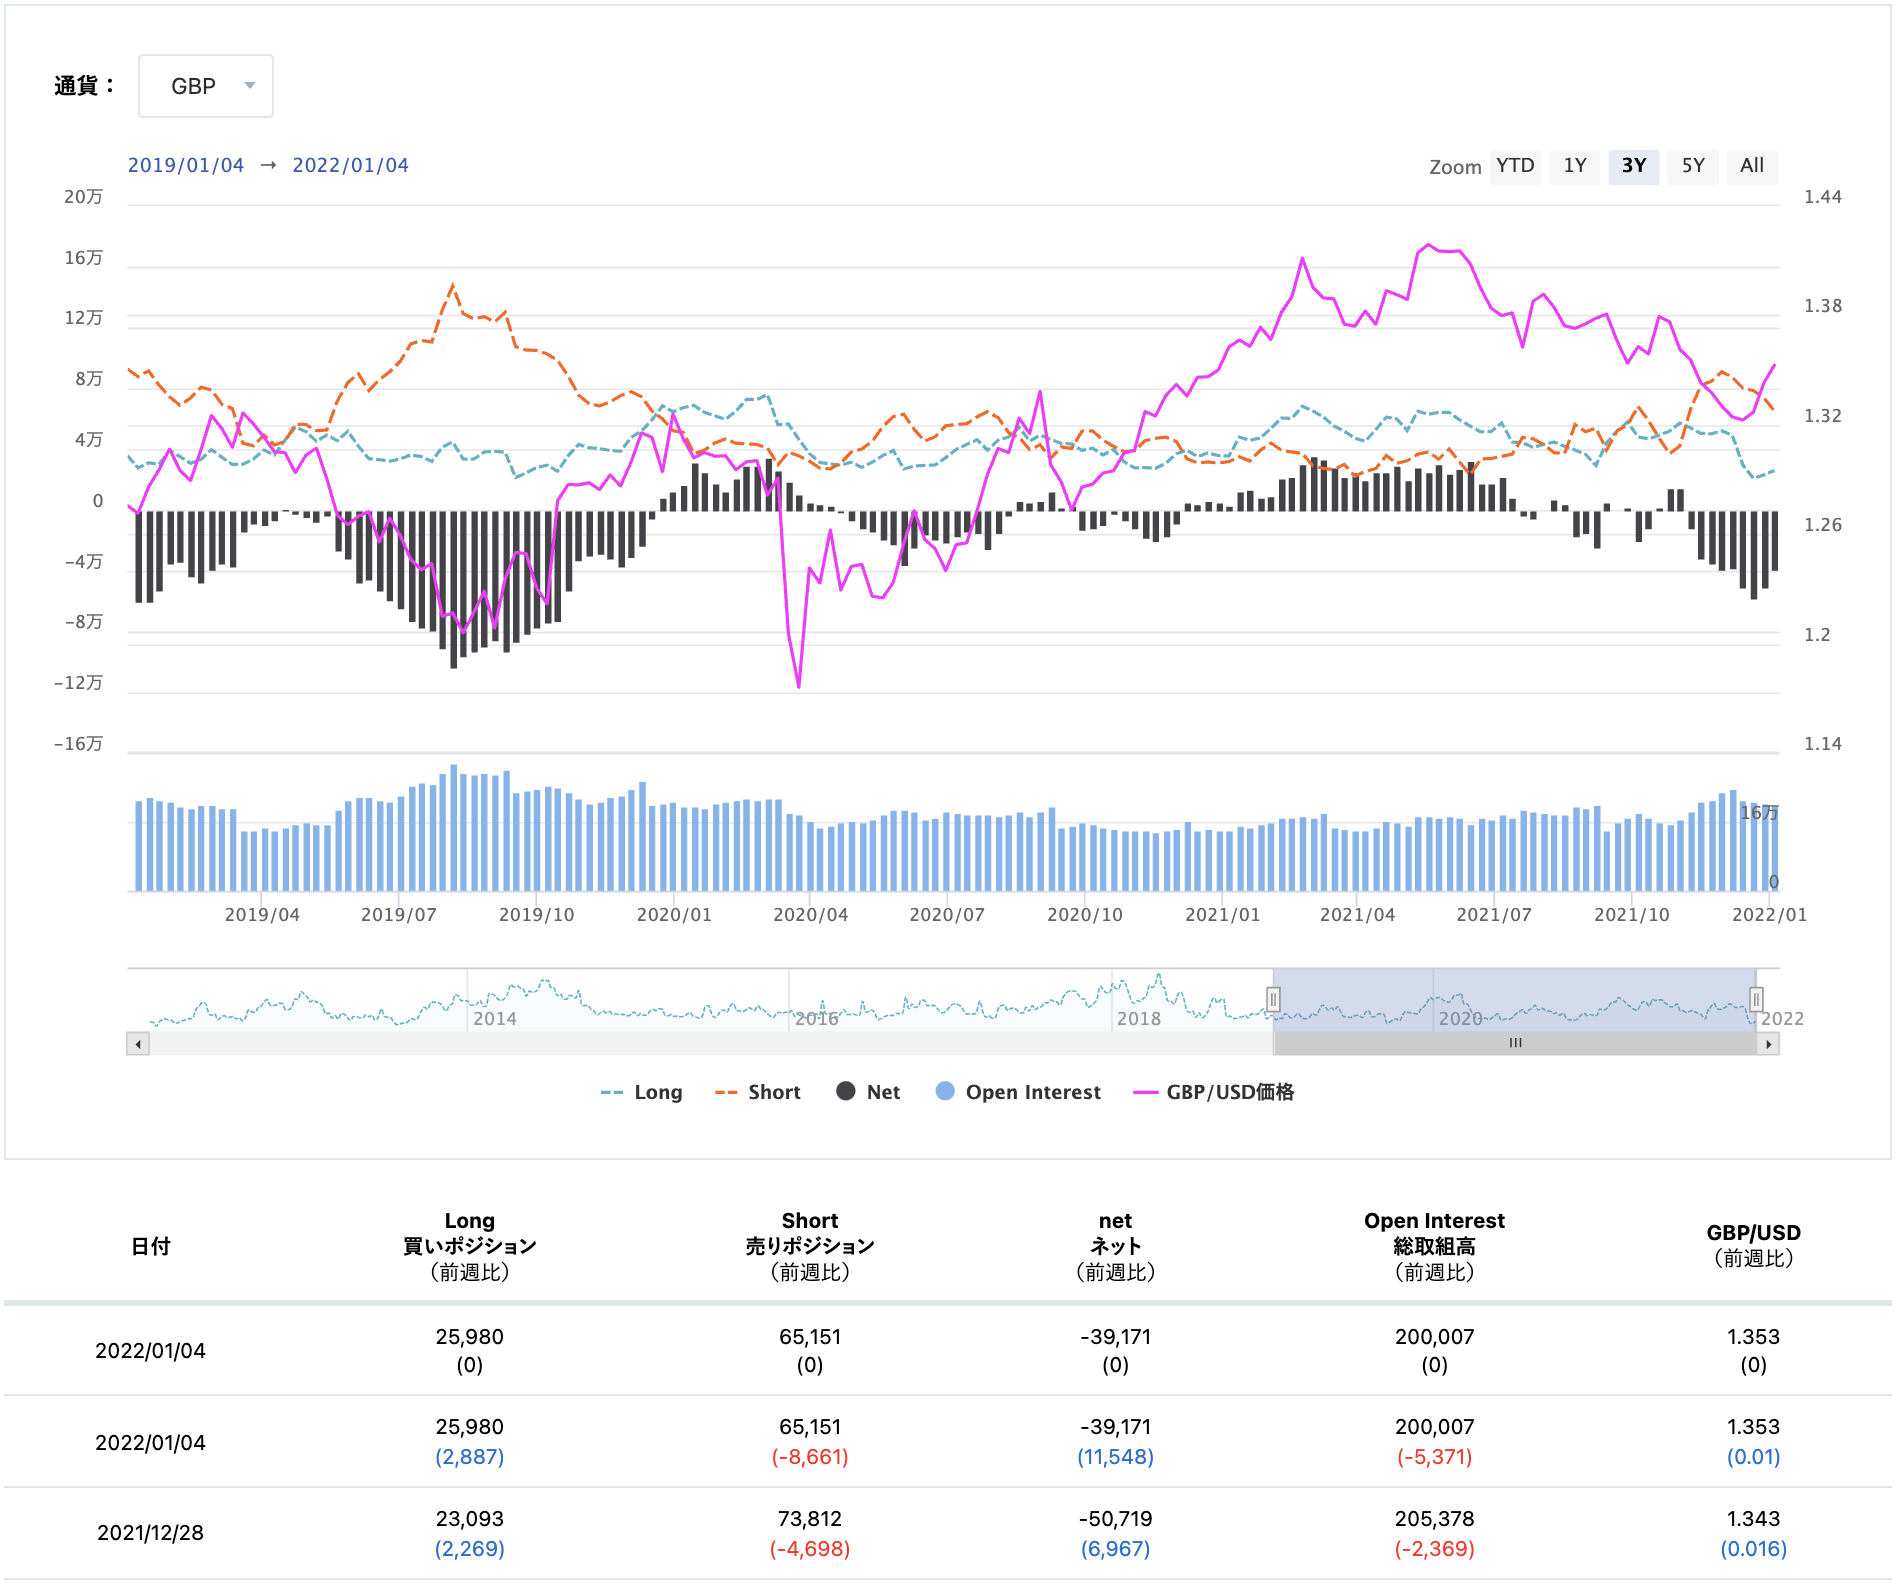This screenshot has width=1900, height=1588.
Task: Toggle the Net series in legend
Action: (868, 1092)
